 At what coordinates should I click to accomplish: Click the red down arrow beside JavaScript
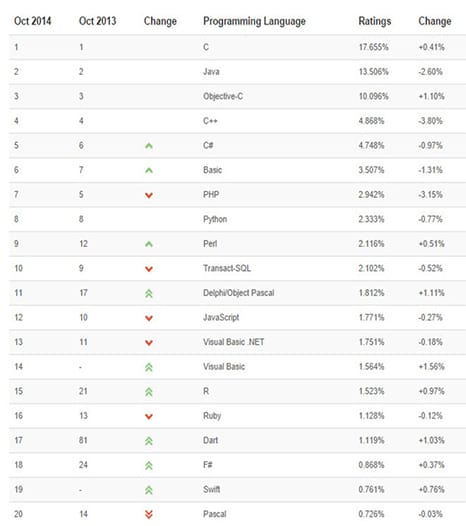coord(149,318)
